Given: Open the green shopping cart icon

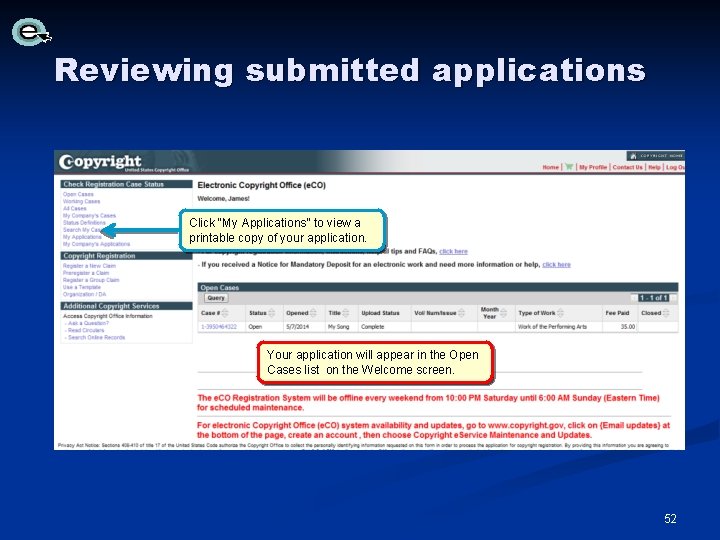Looking at the screenshot, I should [x=568, y=167].
